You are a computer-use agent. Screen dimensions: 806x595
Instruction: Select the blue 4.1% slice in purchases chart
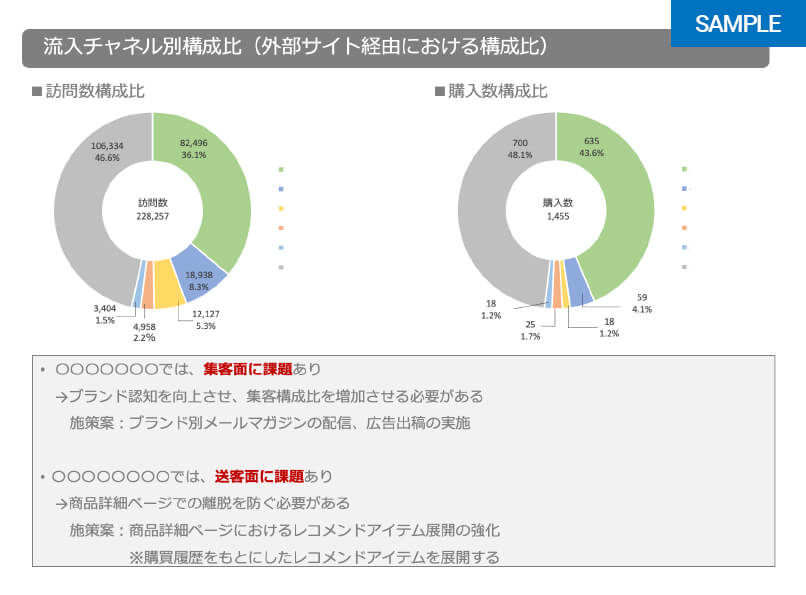pyautogui.click(x=580, y=283)
